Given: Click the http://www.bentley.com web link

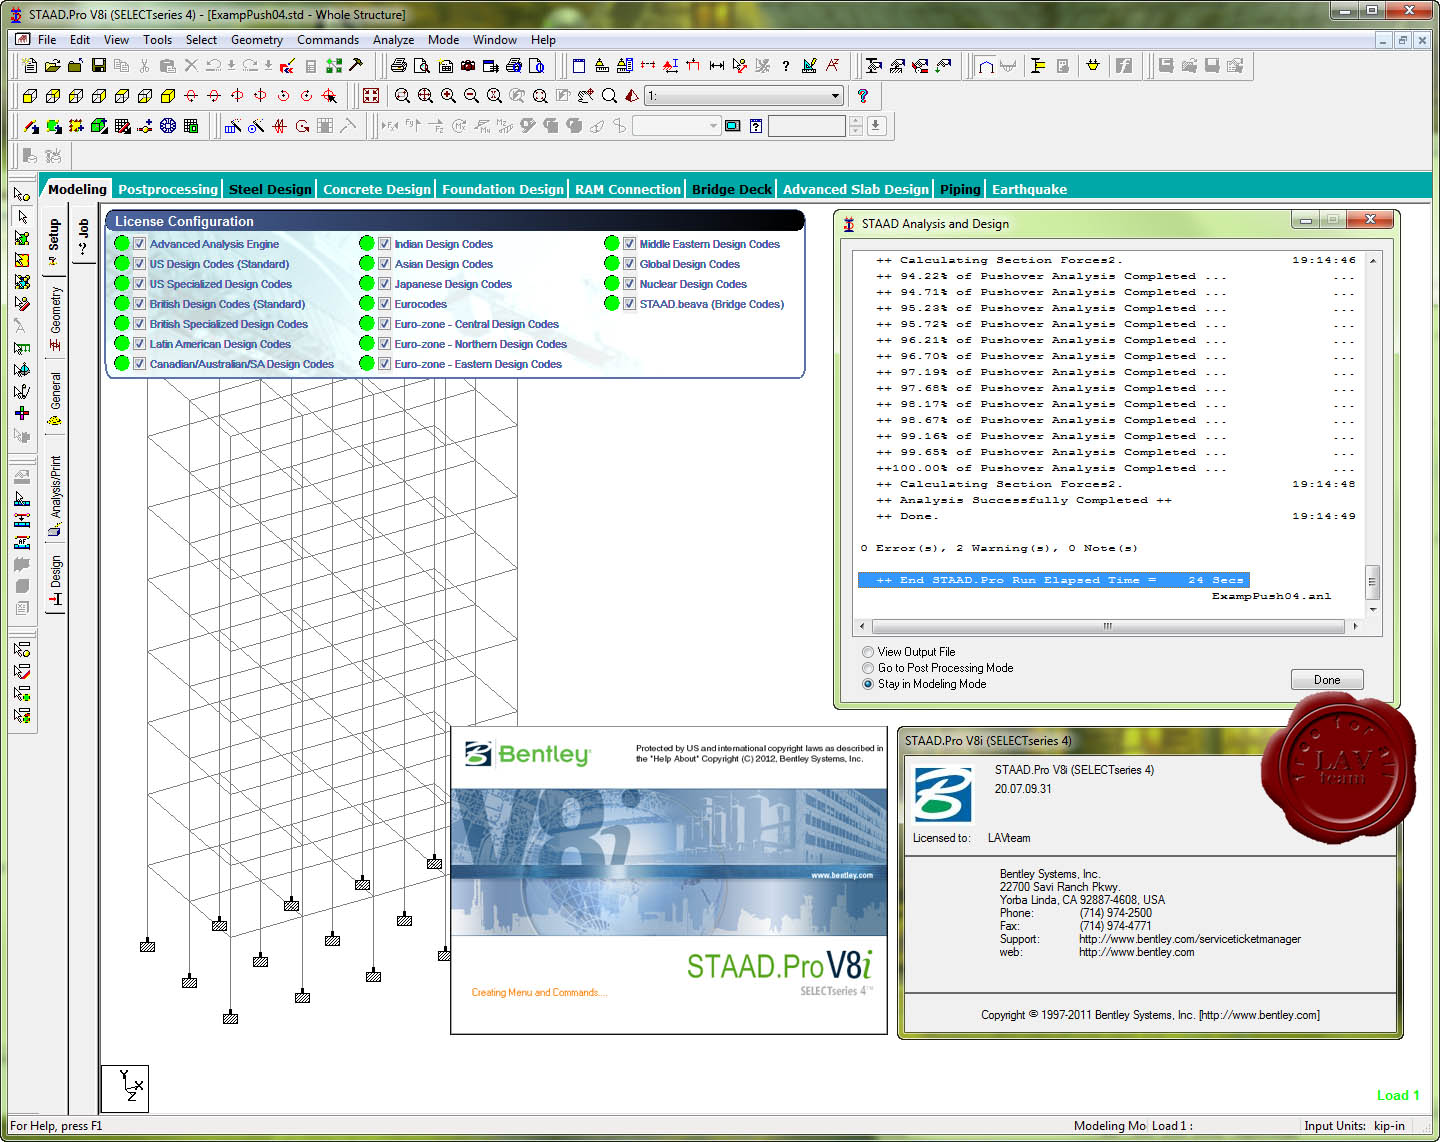Looking at the screenshot, I should (x=1136, y=952).
